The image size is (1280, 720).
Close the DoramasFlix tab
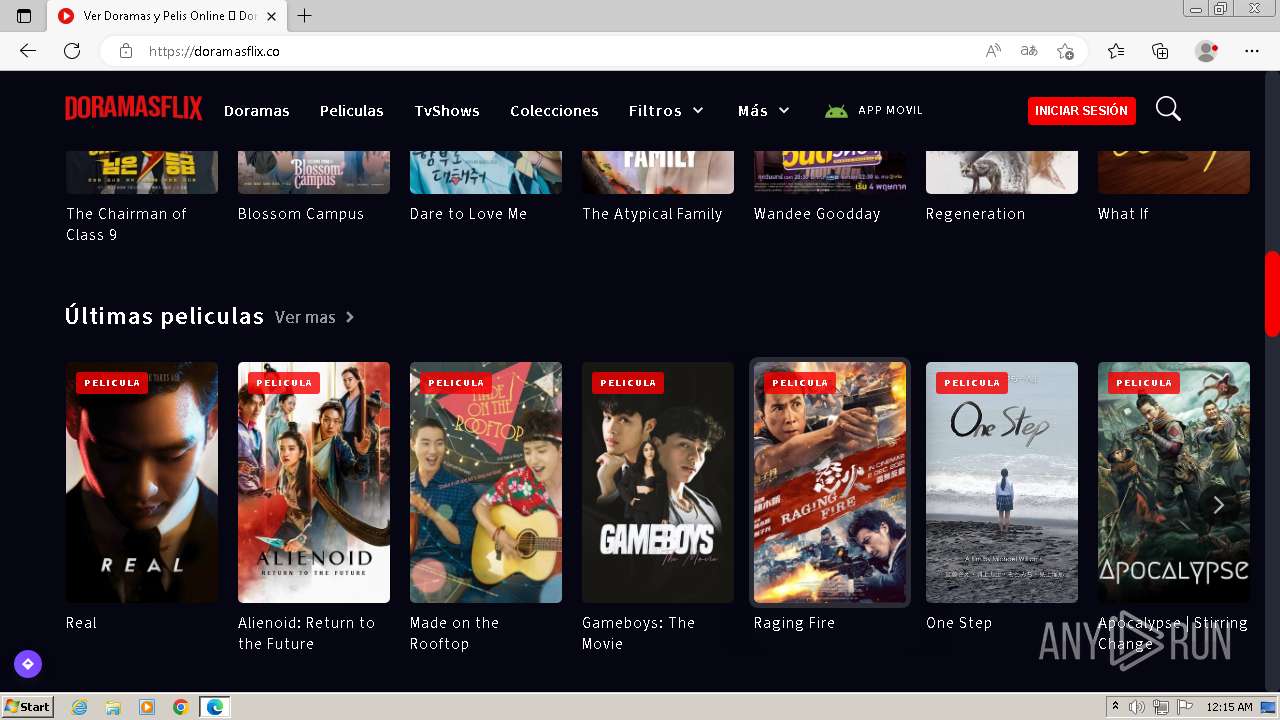point(271,16)
